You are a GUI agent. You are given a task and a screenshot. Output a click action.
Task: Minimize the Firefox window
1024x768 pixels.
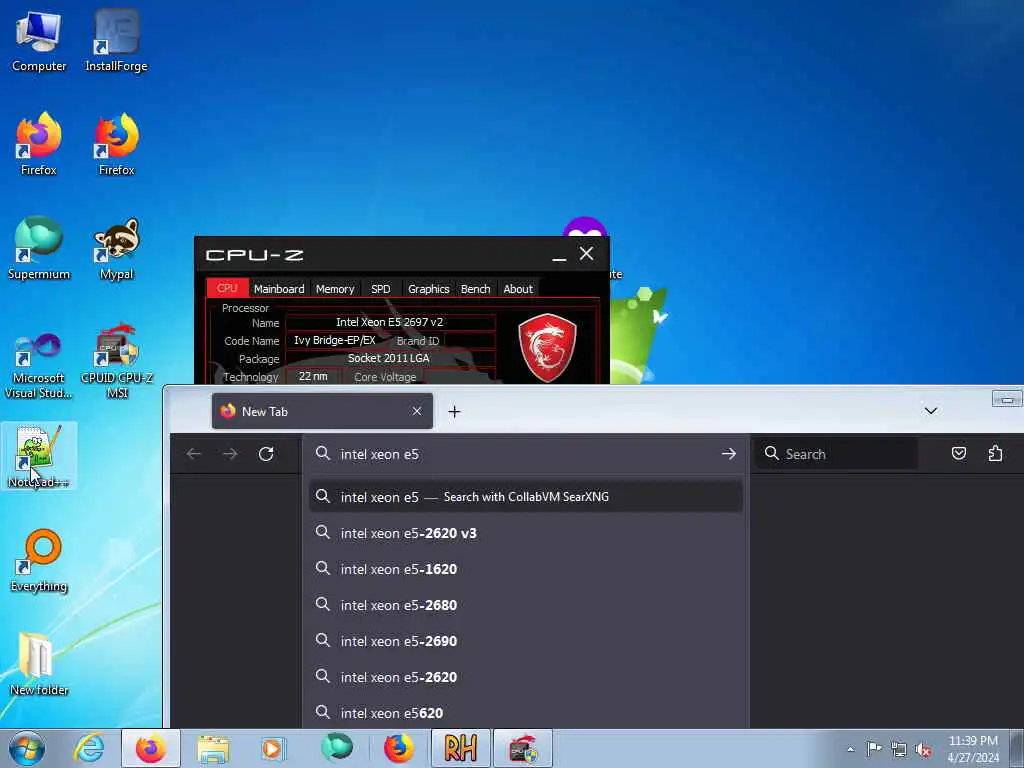(1007, 399)
